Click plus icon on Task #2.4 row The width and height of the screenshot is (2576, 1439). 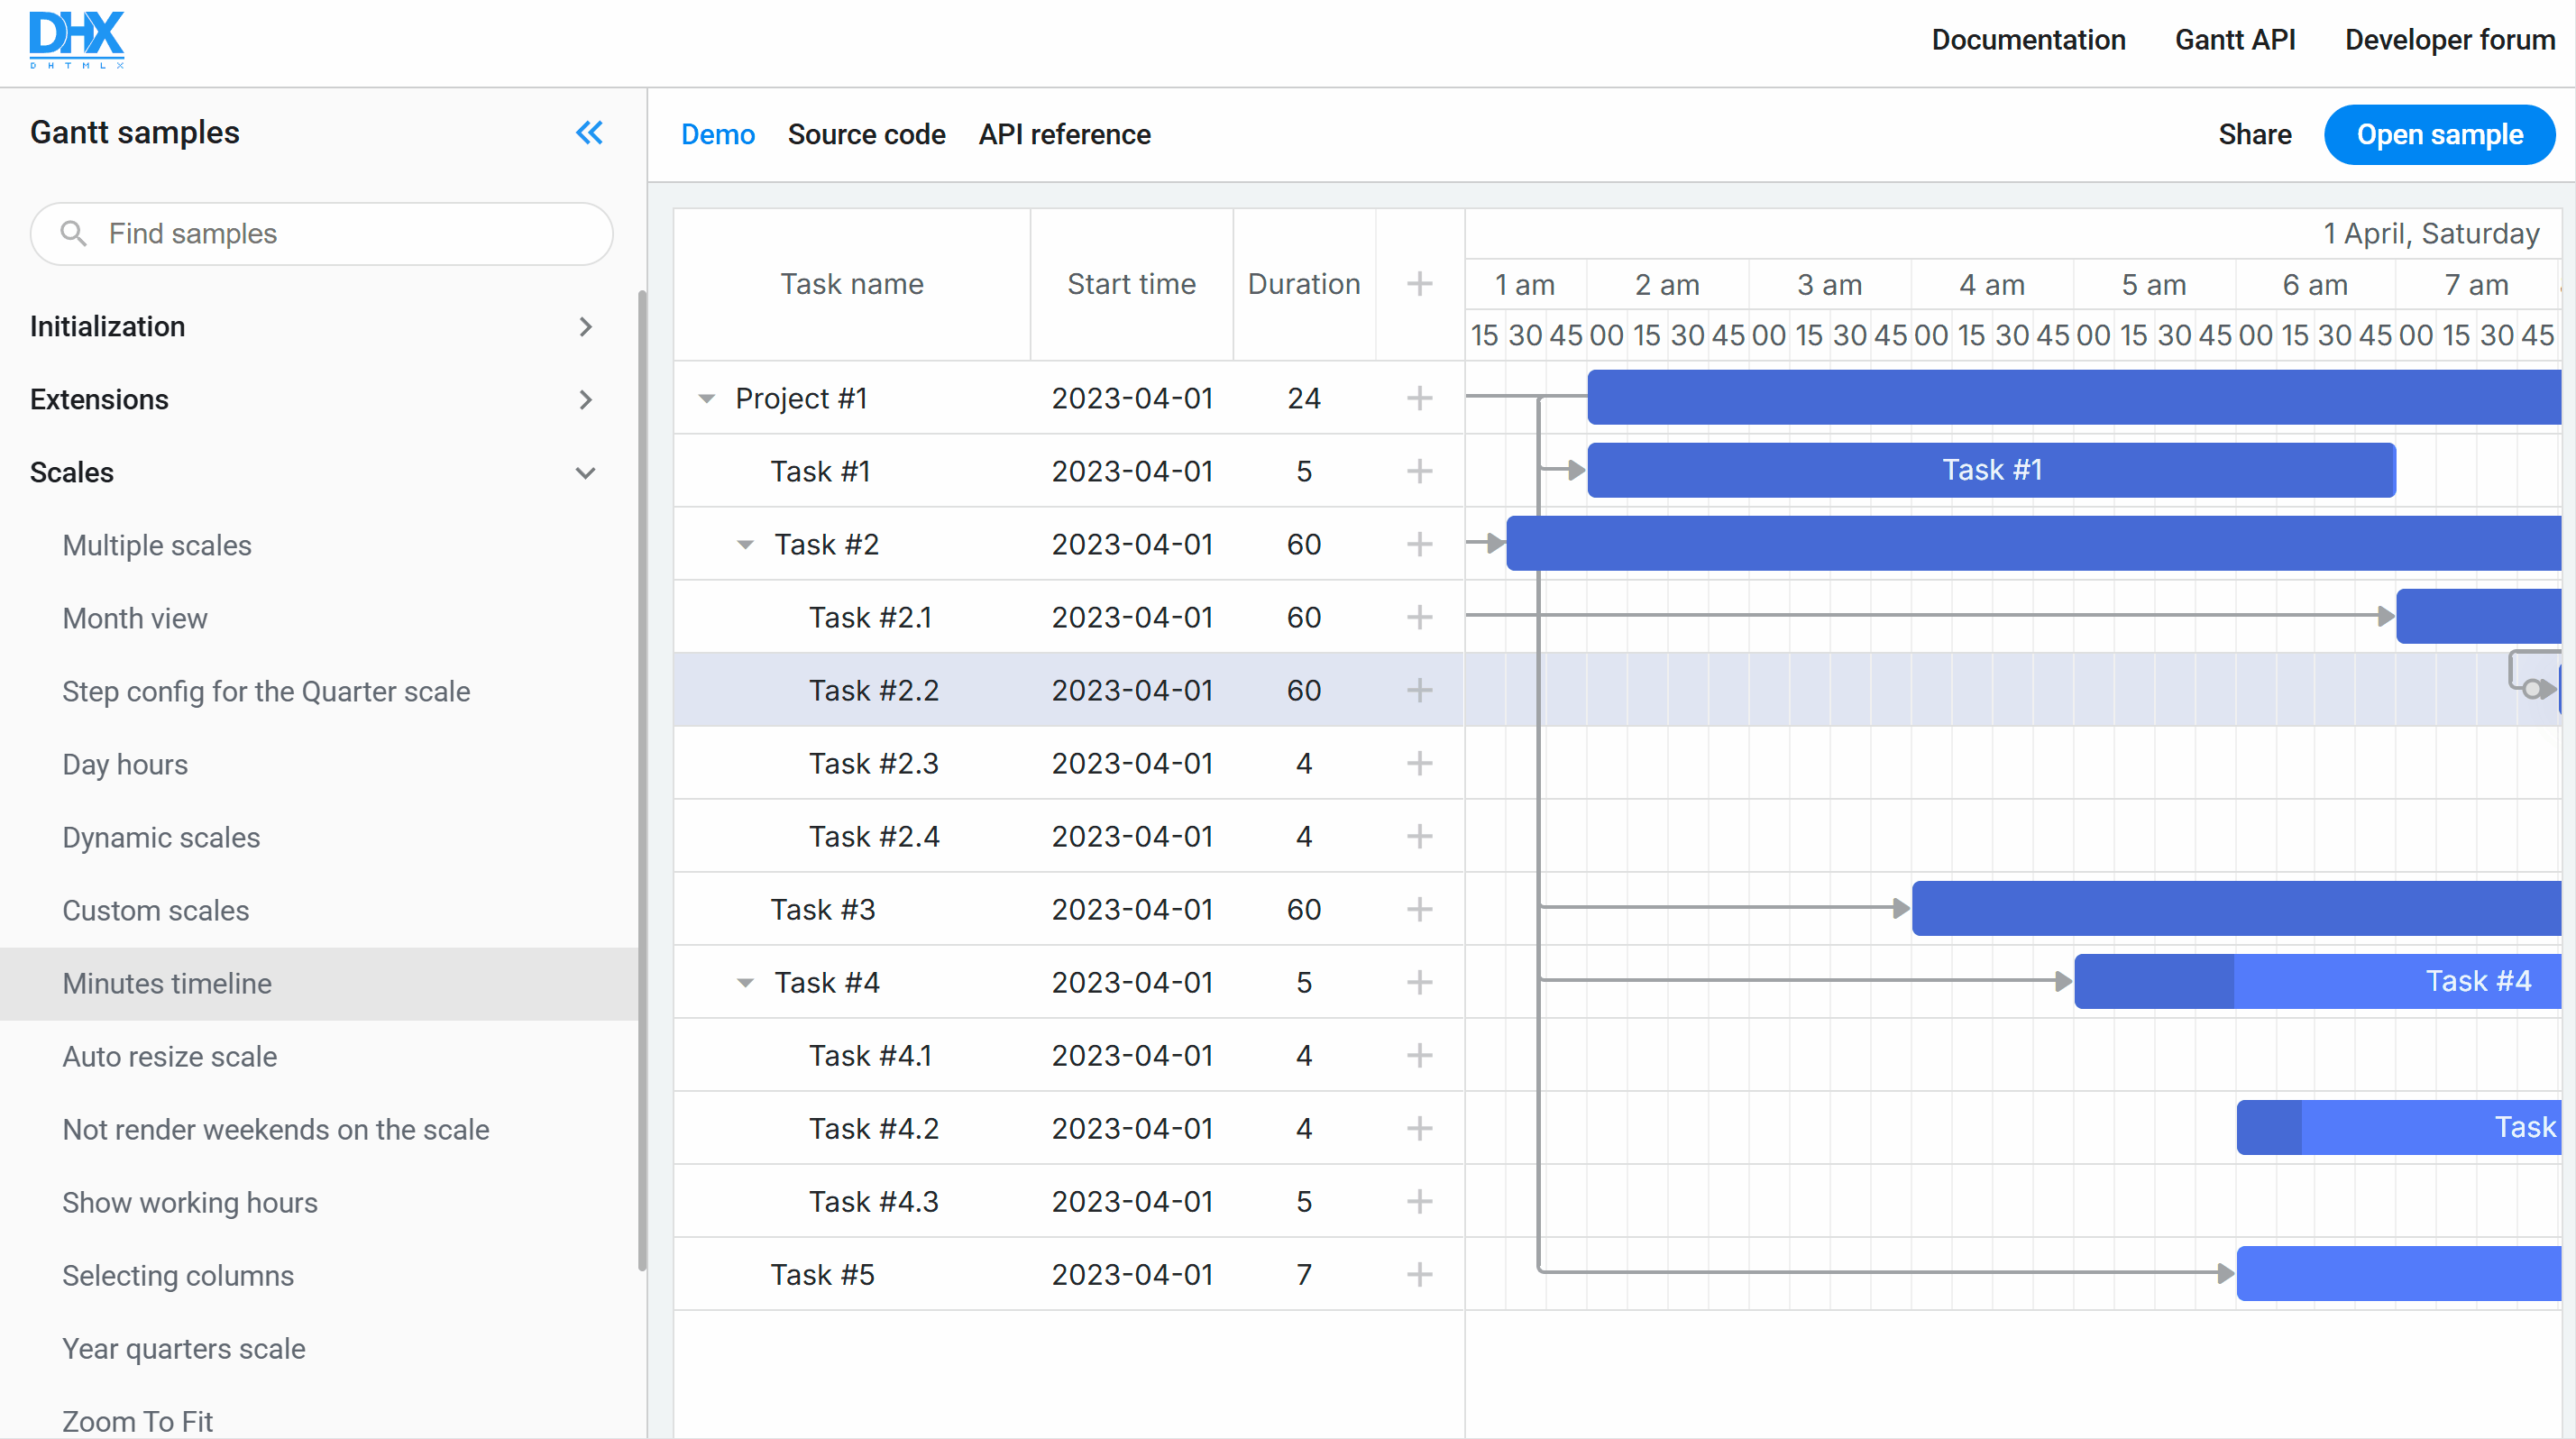click(x=1419, y=836)
